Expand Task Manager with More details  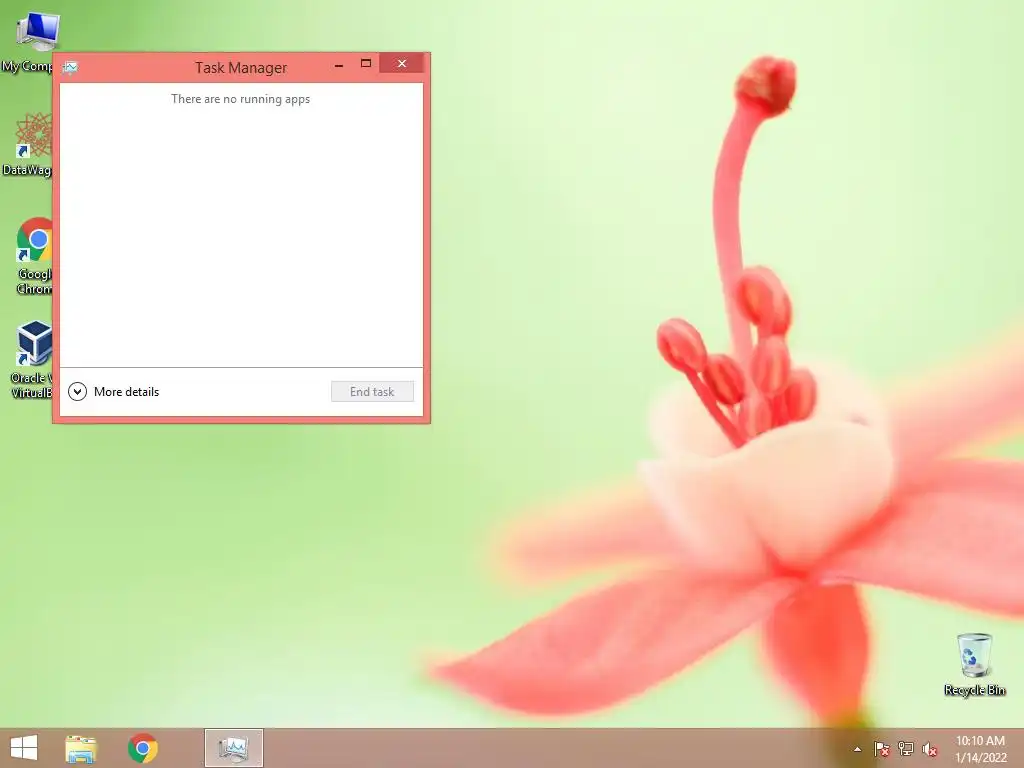coord(114,392)
